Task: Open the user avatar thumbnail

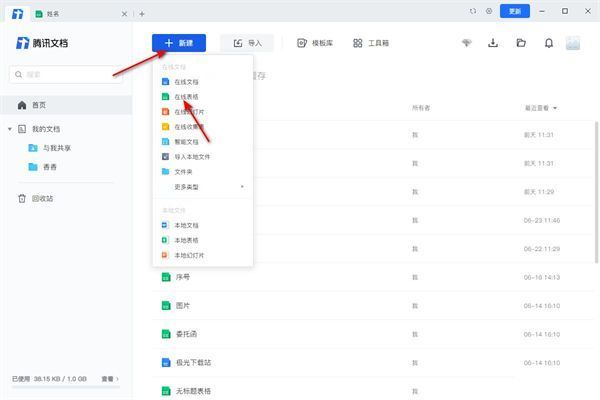Action: pos(573,43)
